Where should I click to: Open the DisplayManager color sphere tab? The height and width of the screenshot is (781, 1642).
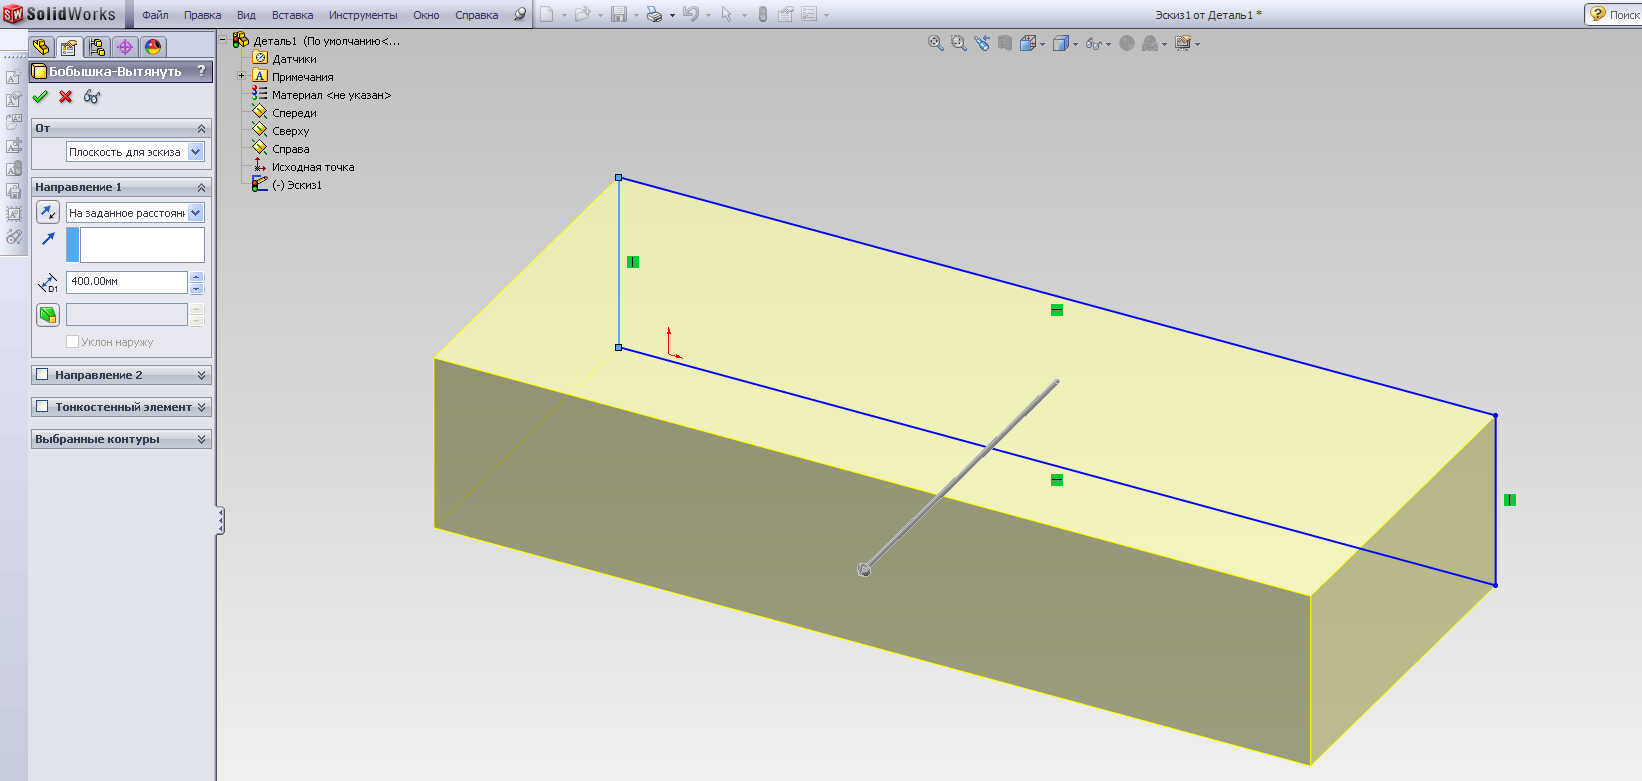coord(153,47)
